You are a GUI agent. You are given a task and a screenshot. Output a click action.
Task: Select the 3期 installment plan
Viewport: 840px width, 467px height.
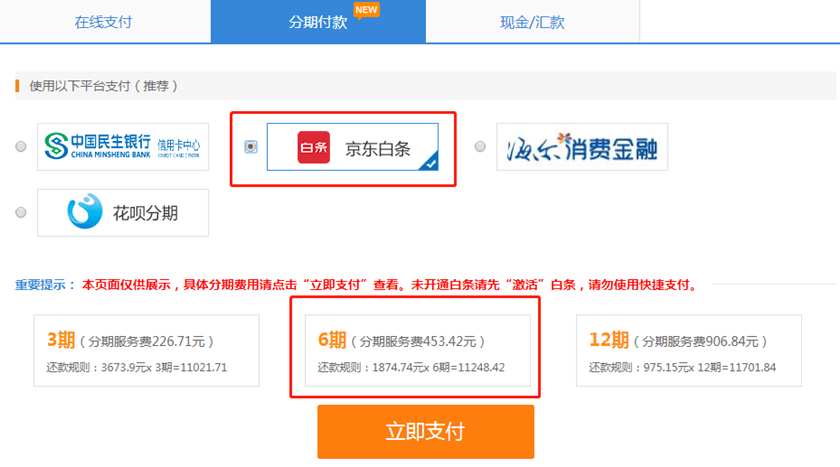pos(146,350)
